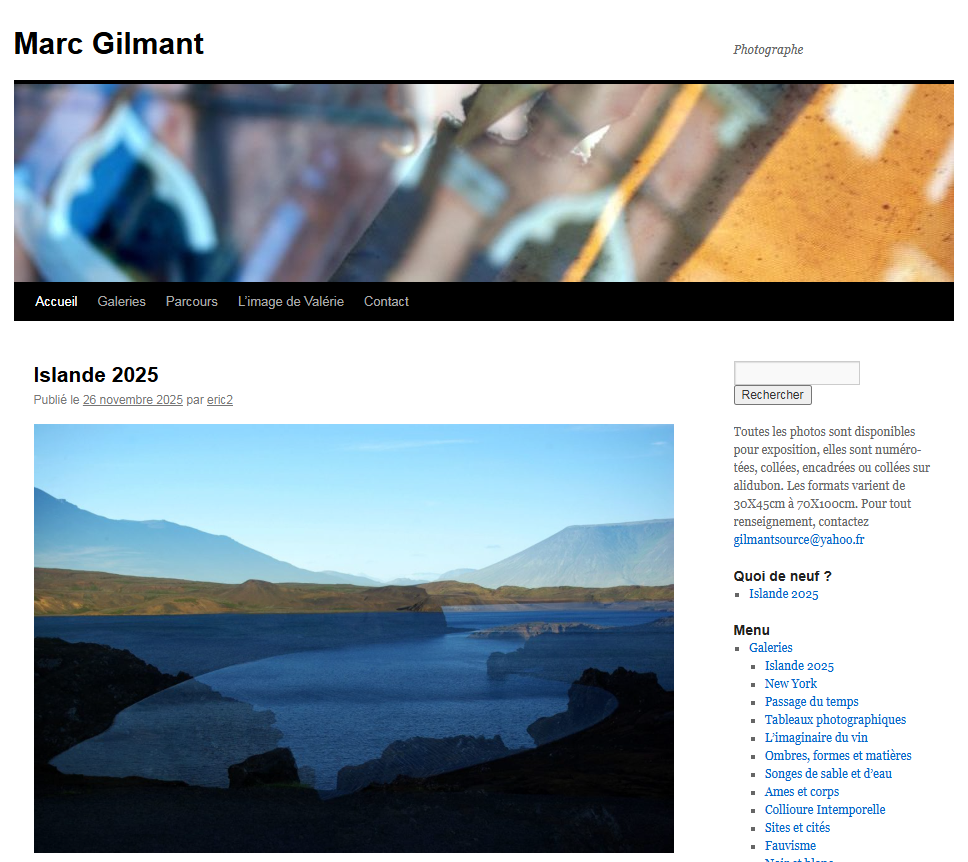Viewport: 968px width, 862px height.
Task: Click the gilmantsource@yahoo.fr email link
Action: click(798, 540)
